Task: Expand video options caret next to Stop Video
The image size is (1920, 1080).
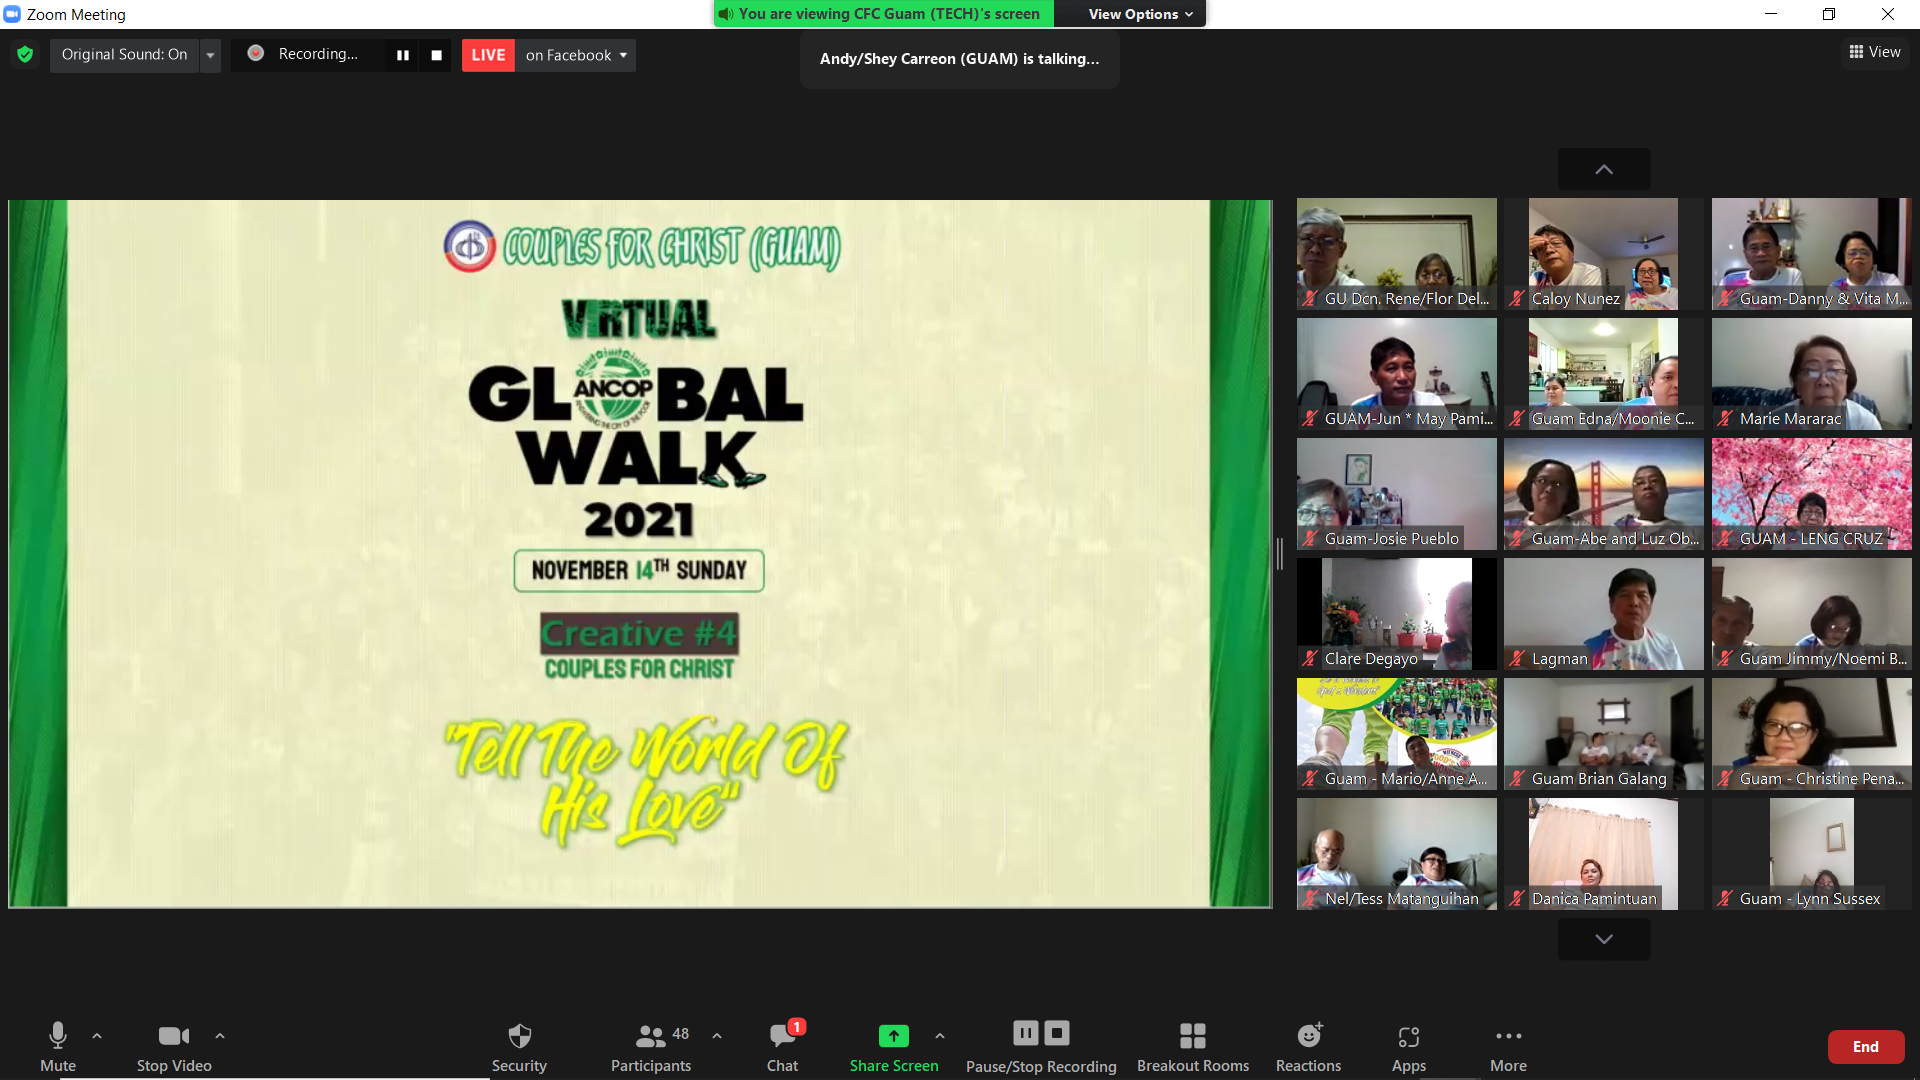Action: click(220, 1036)
